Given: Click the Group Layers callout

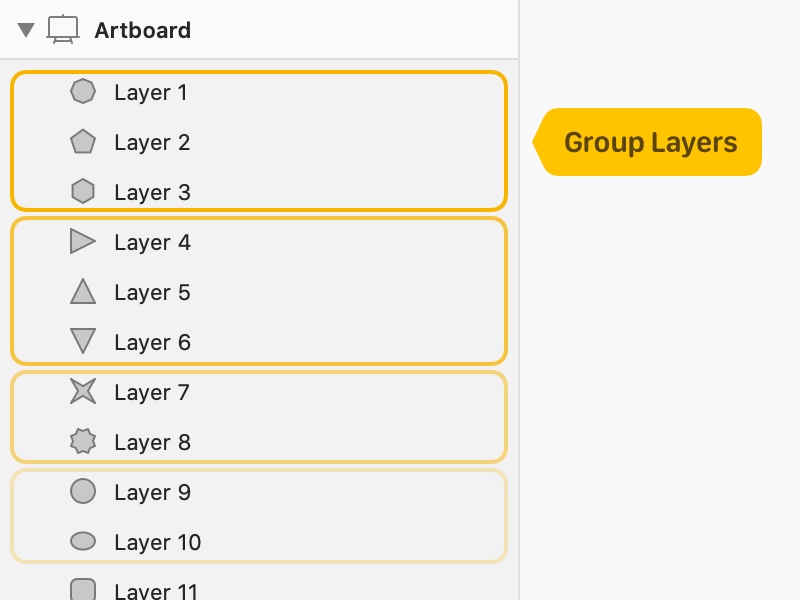Looking at the screenshot, I should pyautogui.click(x=647, y=142).
